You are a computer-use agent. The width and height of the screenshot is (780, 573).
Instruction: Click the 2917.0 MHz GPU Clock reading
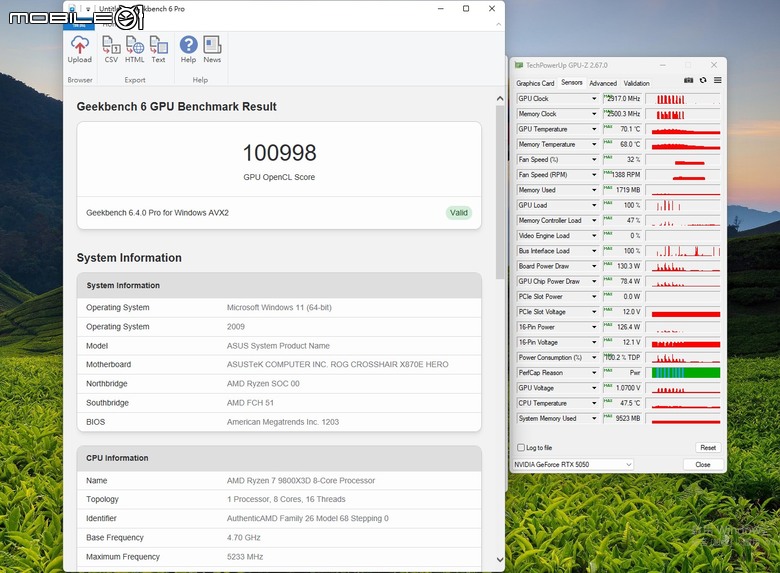point(624,98)
